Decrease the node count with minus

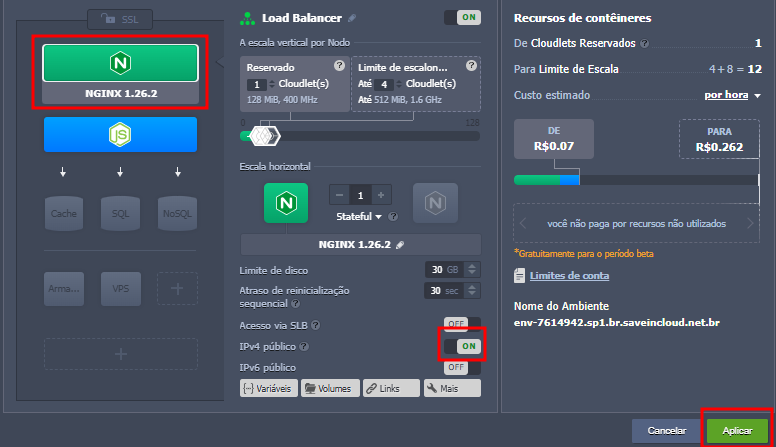340,195
